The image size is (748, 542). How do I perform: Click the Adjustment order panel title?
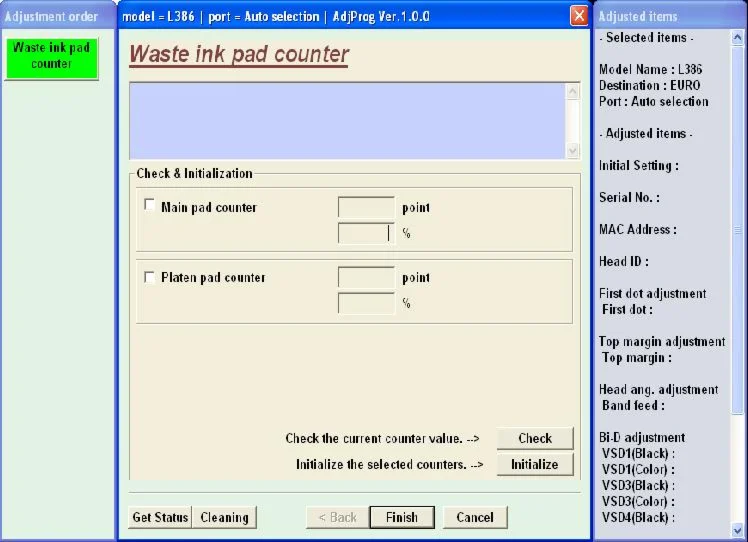click(x=51, y=17)
